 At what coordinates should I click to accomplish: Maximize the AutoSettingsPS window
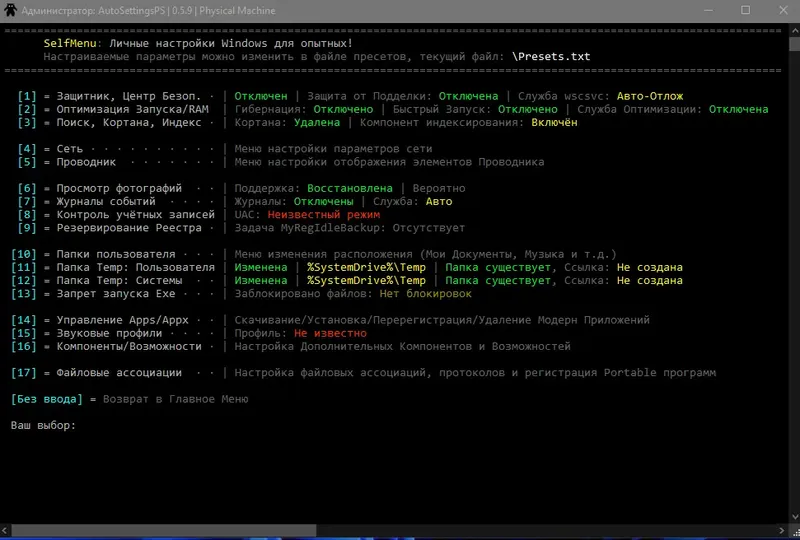[x=745, y=10]
